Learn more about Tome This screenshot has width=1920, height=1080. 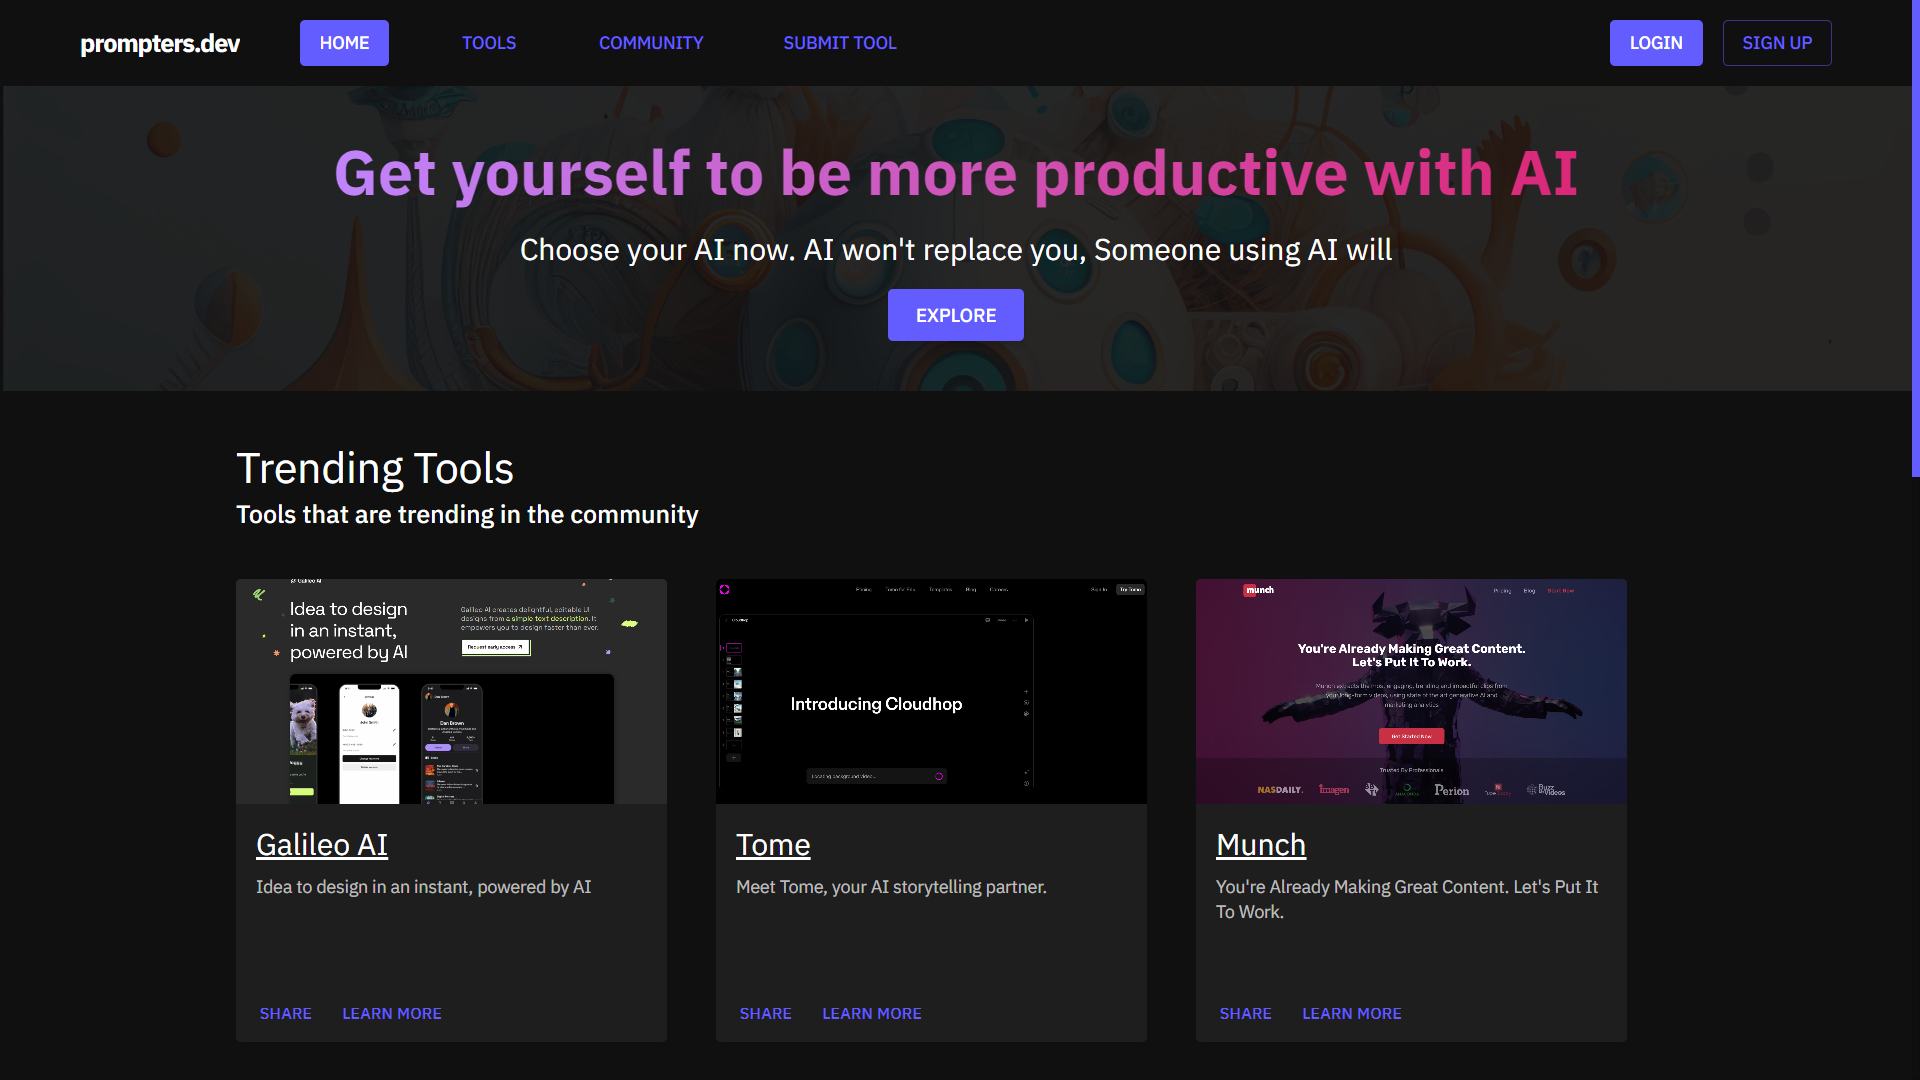point(872,1013)
